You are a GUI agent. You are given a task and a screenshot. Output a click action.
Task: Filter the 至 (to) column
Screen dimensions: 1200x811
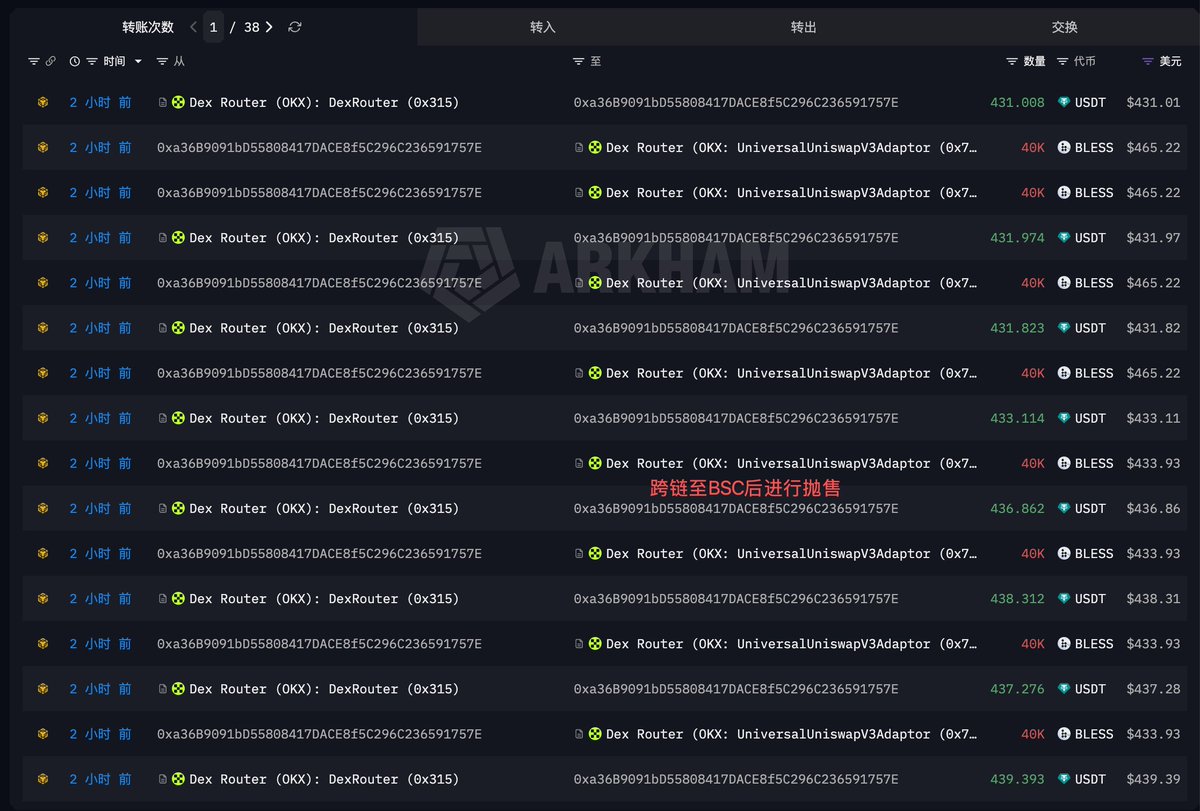(579, 62)
